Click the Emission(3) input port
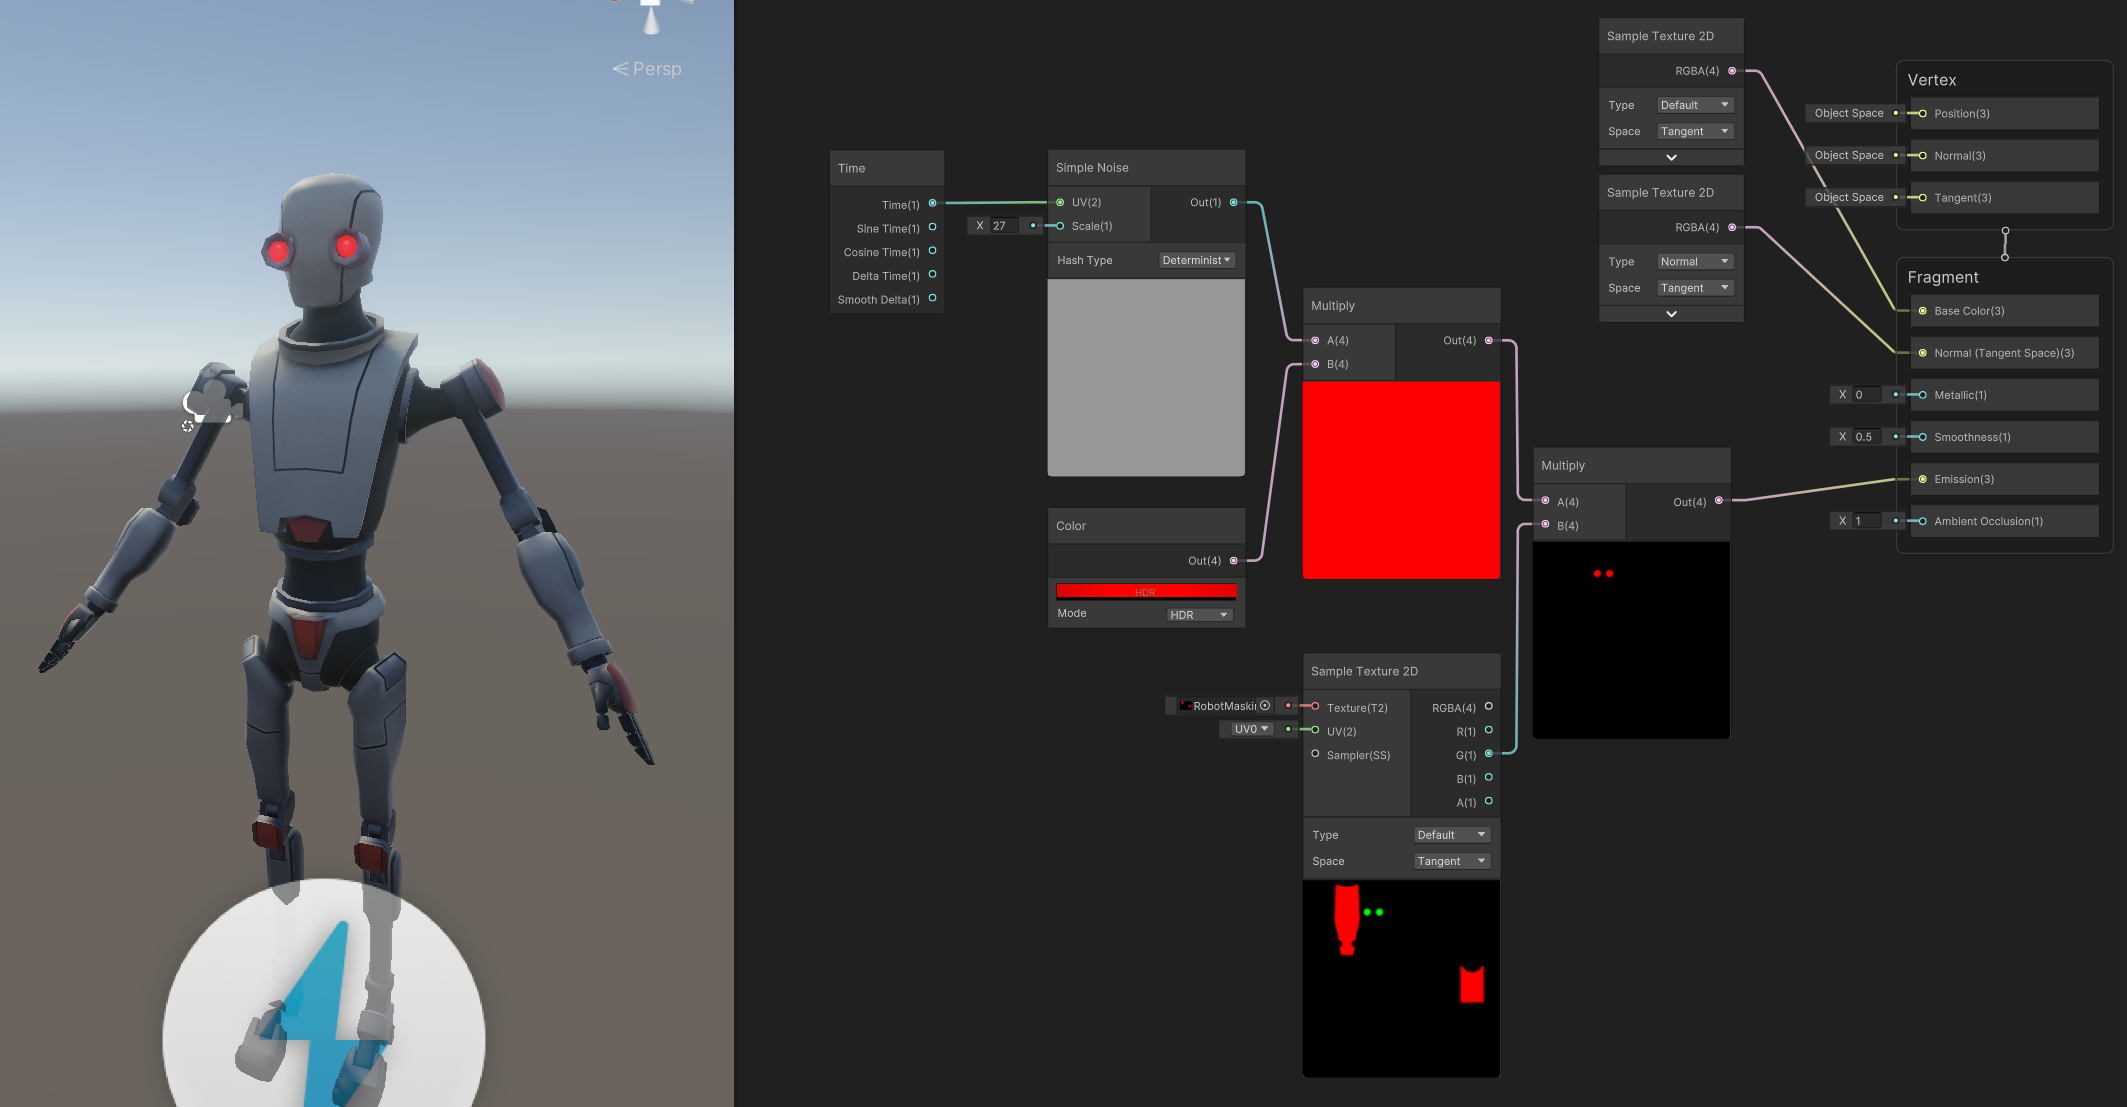Image resolution: width=2127 pixels, height=1107 pixels. (x=1922, y=479)
